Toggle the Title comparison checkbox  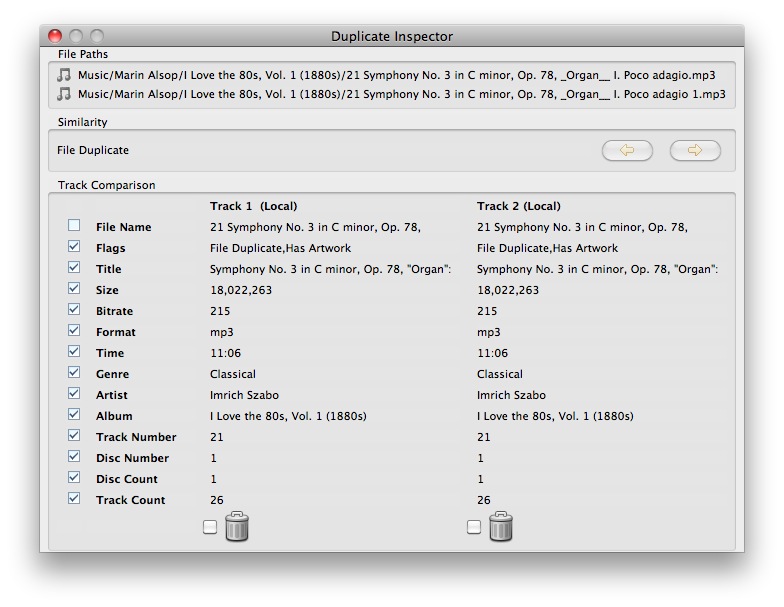tap(74, 268)
